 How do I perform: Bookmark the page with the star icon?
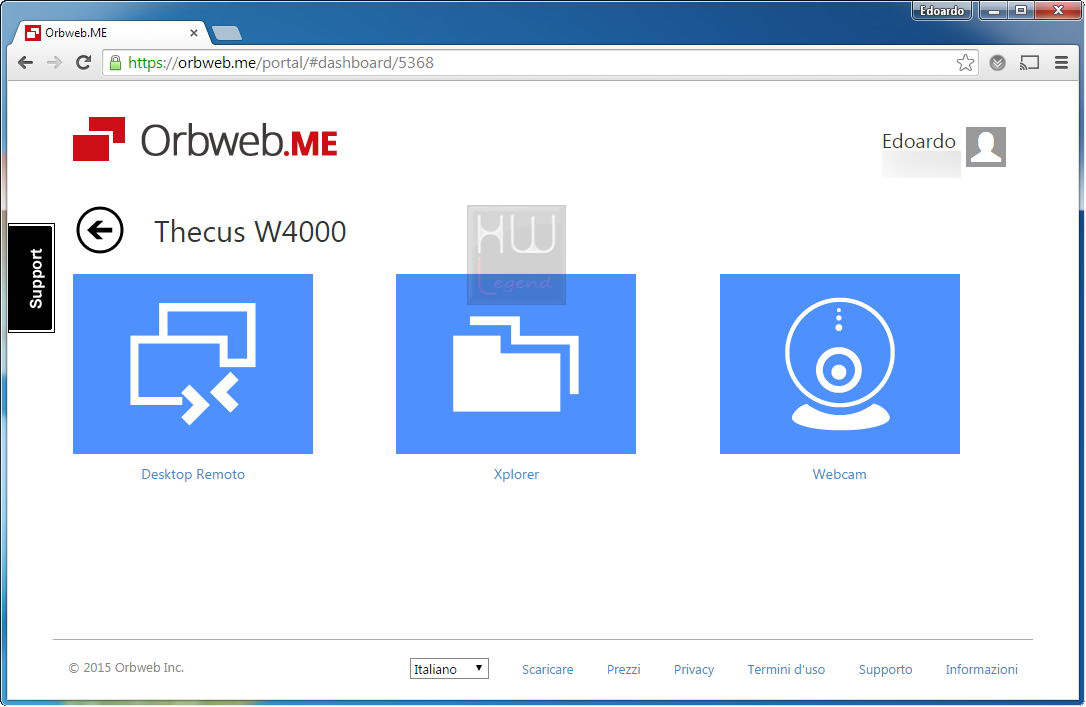(965, 63)
